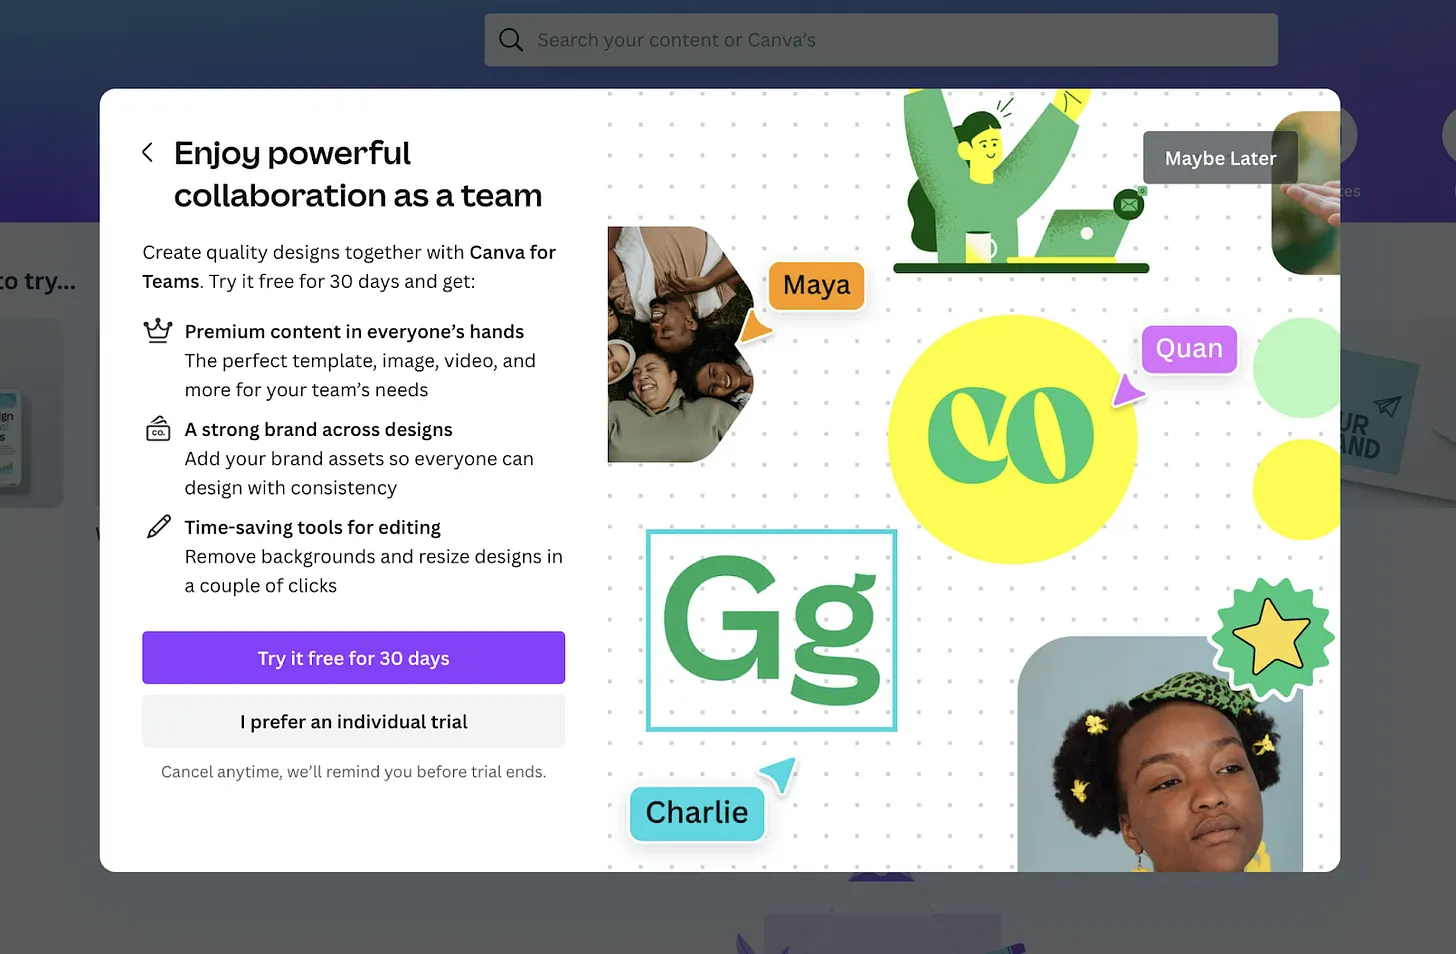Image resolution: width=1456 pixels, height=954 pixels.
Task: Choose 'I prefer an individual trial'
Action: click(353, 721)
